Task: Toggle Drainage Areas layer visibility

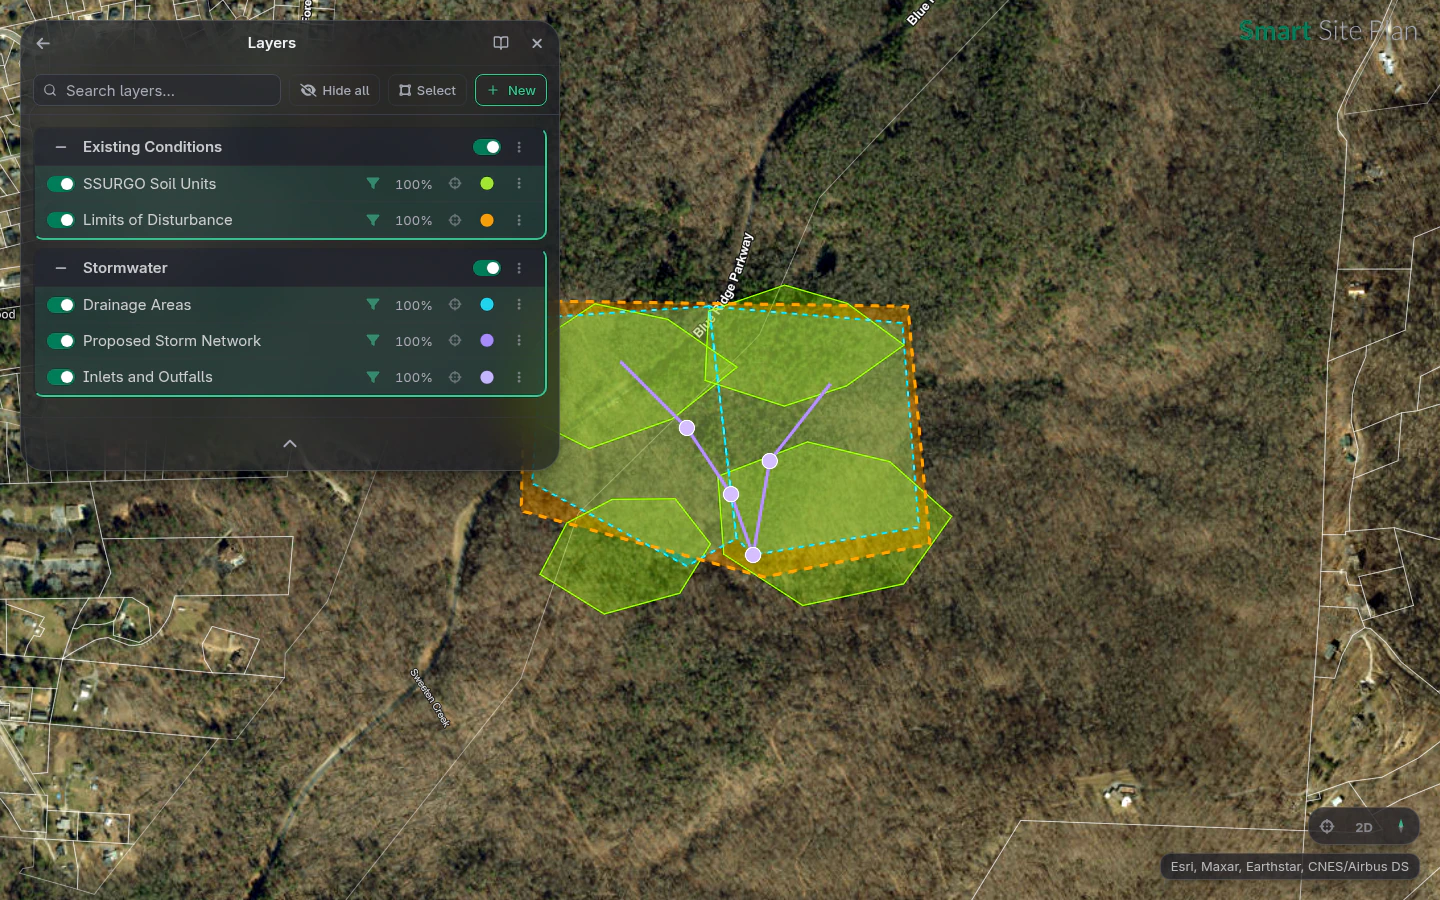Action: tap(61, 305)
